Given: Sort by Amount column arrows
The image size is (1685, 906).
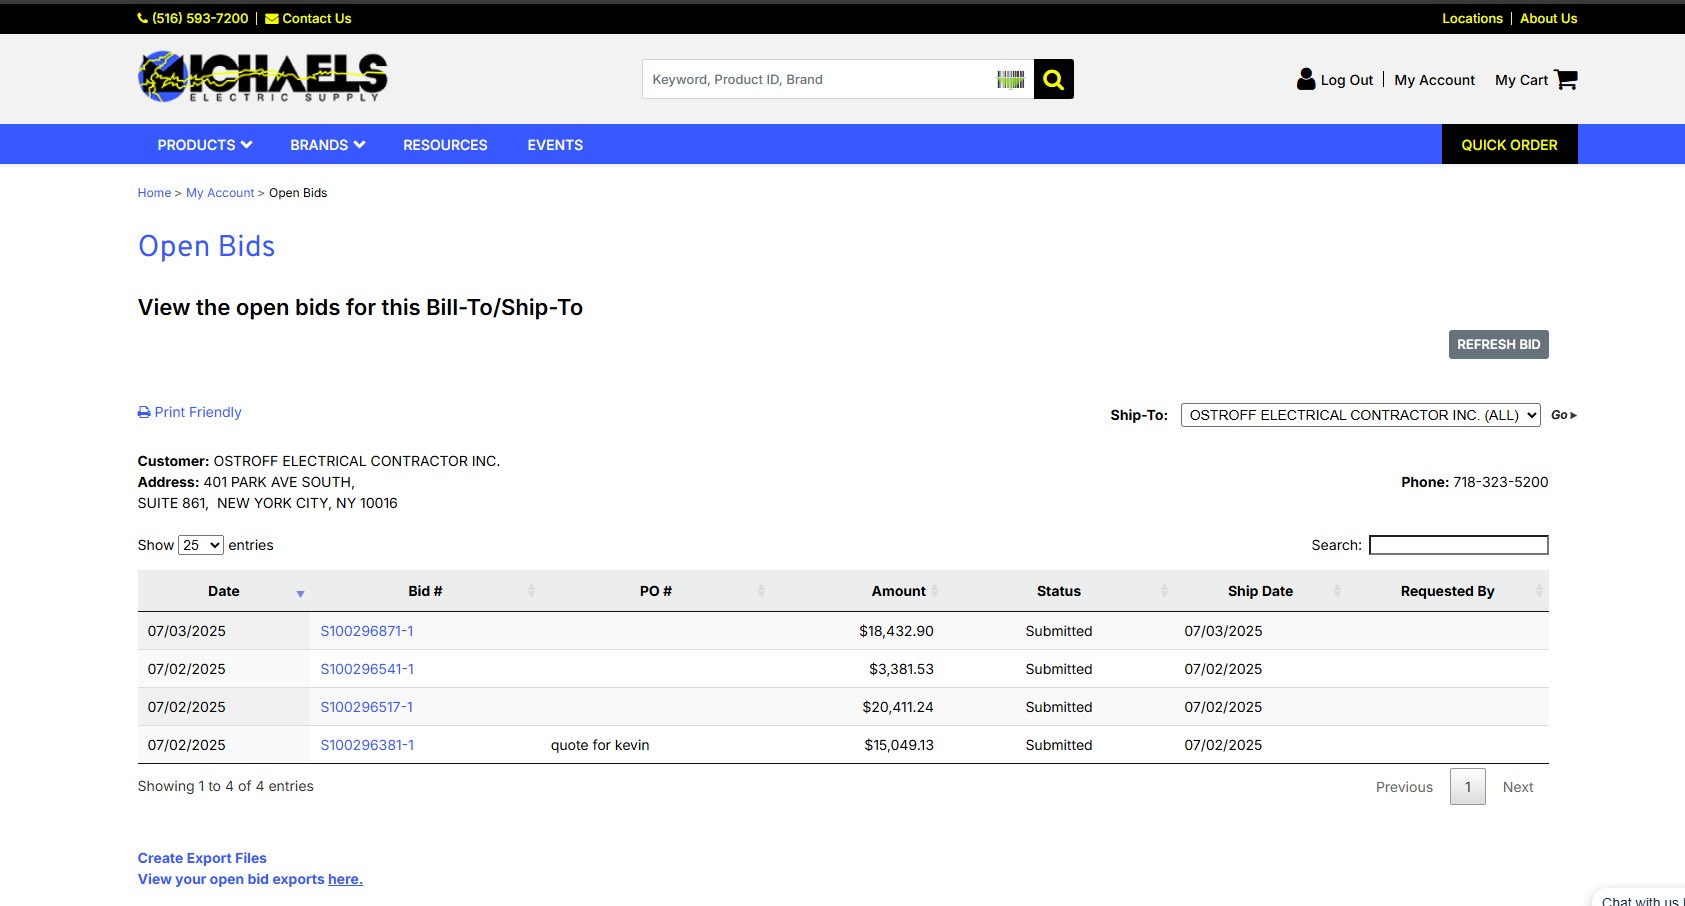Looking at the screenshot, I should [935, 591].
